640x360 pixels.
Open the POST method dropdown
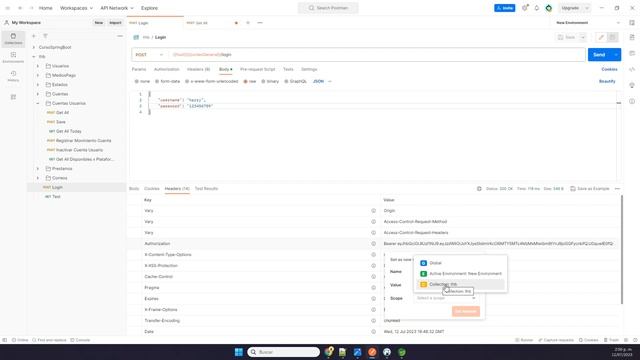coord(149,55)
